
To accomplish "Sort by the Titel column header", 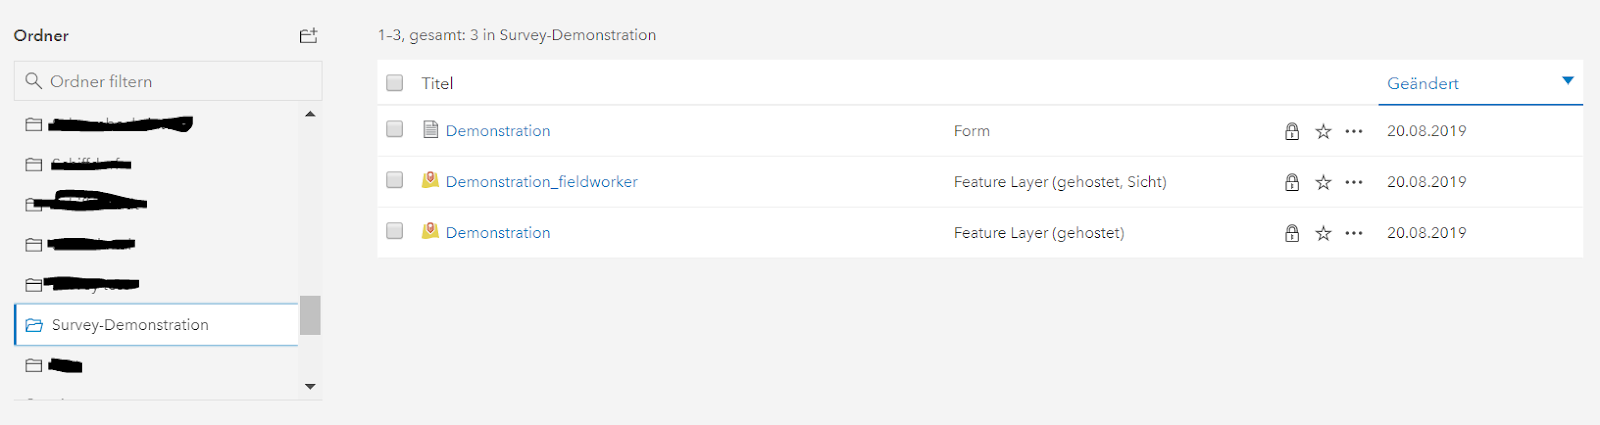I will coord(437,83).
